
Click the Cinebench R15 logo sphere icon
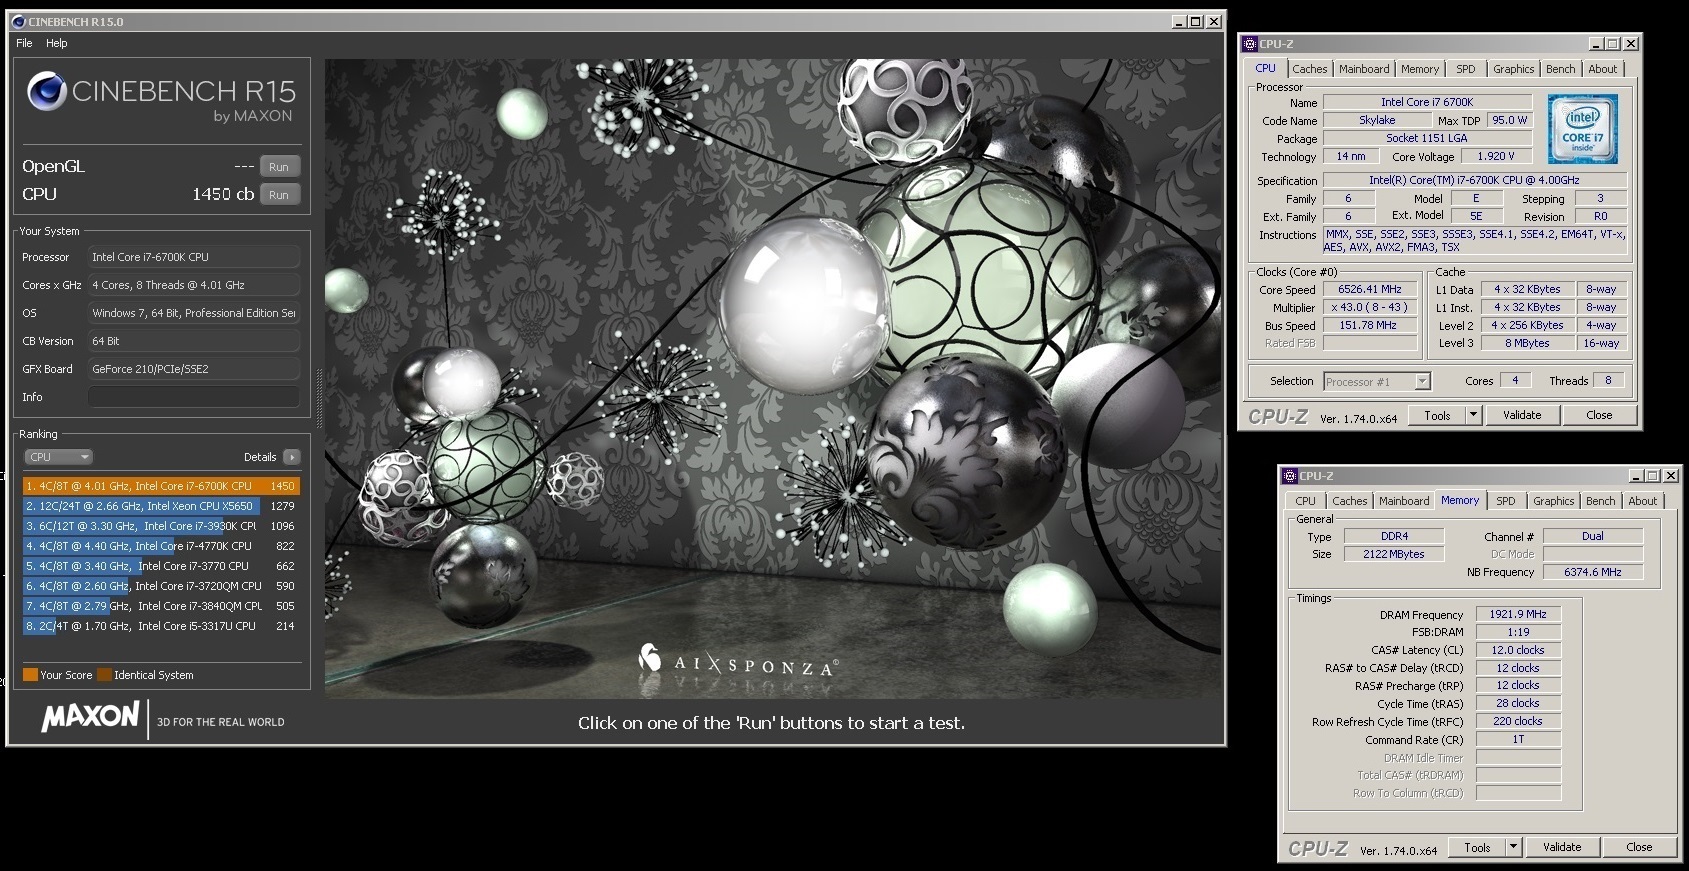[x=46, y=91]
